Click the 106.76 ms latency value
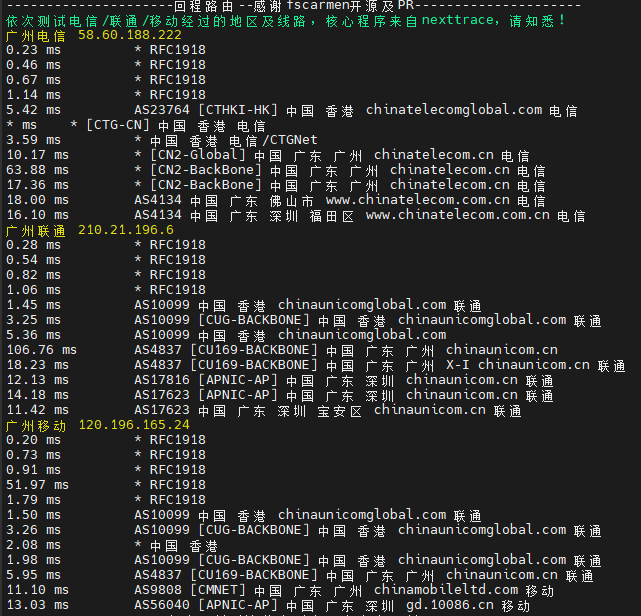The image size is (641, 616). coord(41,350)
